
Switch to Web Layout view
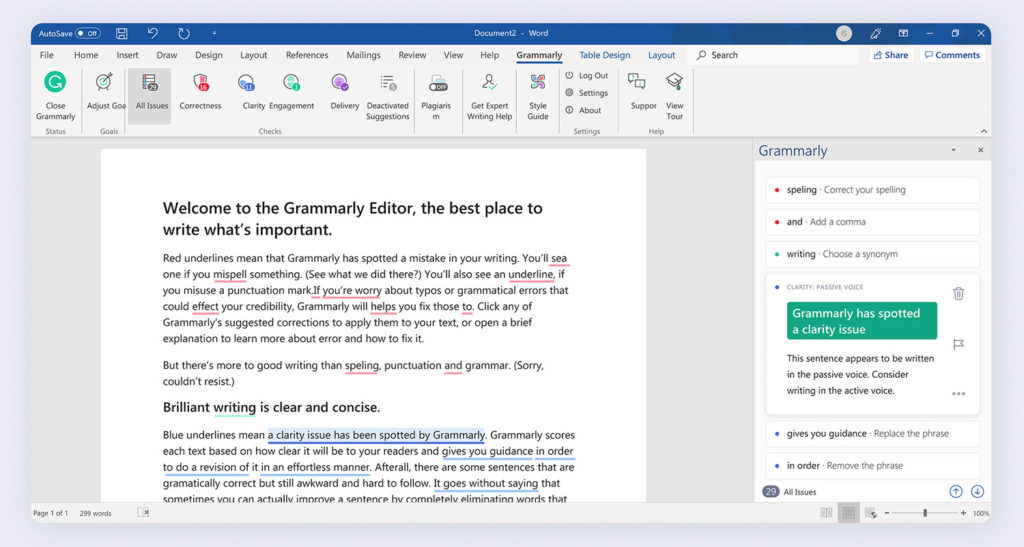tap(870, 513)
